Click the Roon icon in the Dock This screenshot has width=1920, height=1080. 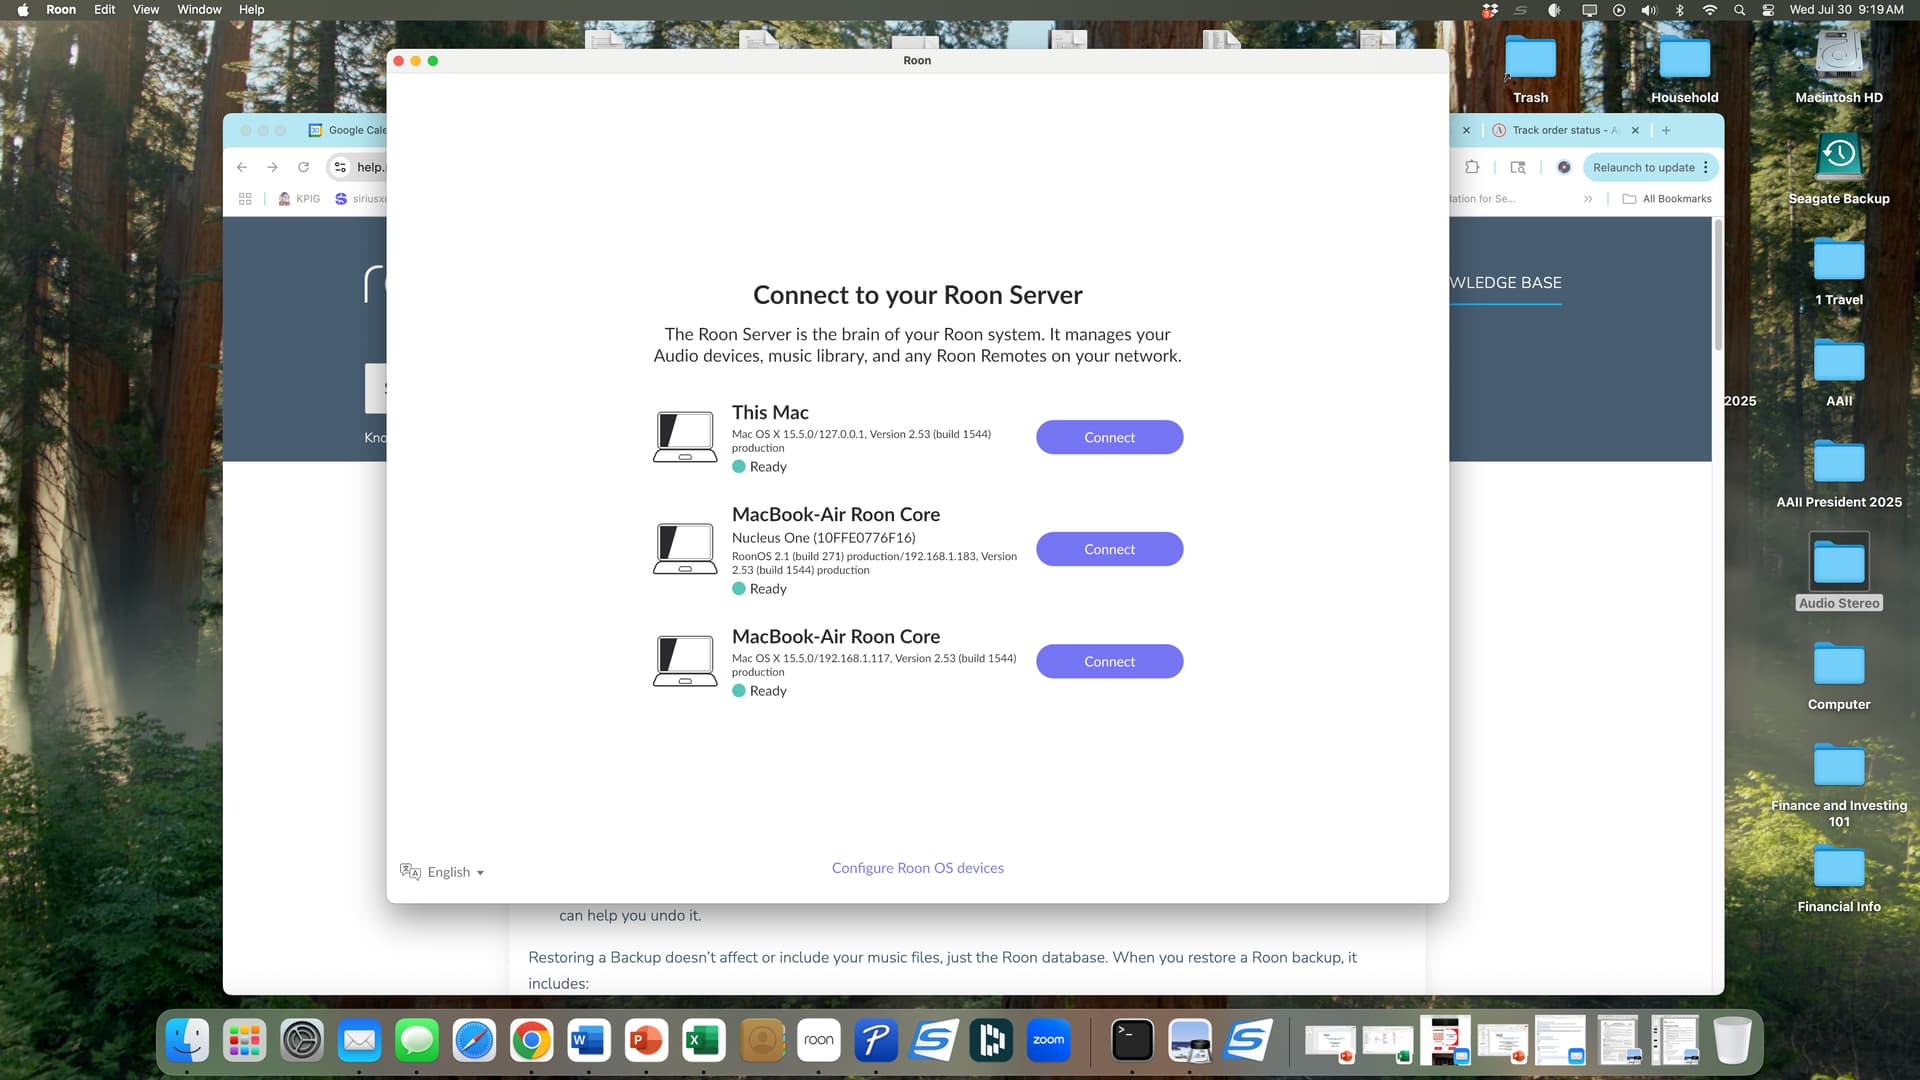pos(818,1041)
